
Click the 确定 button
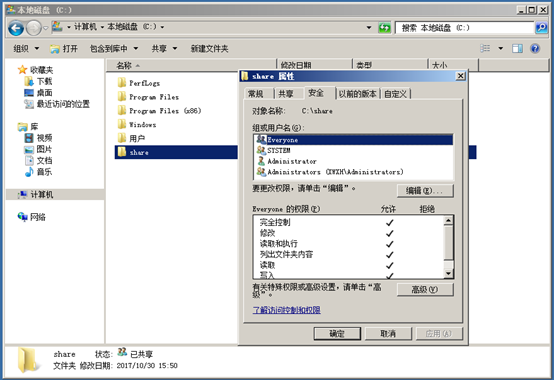point(337,333)
